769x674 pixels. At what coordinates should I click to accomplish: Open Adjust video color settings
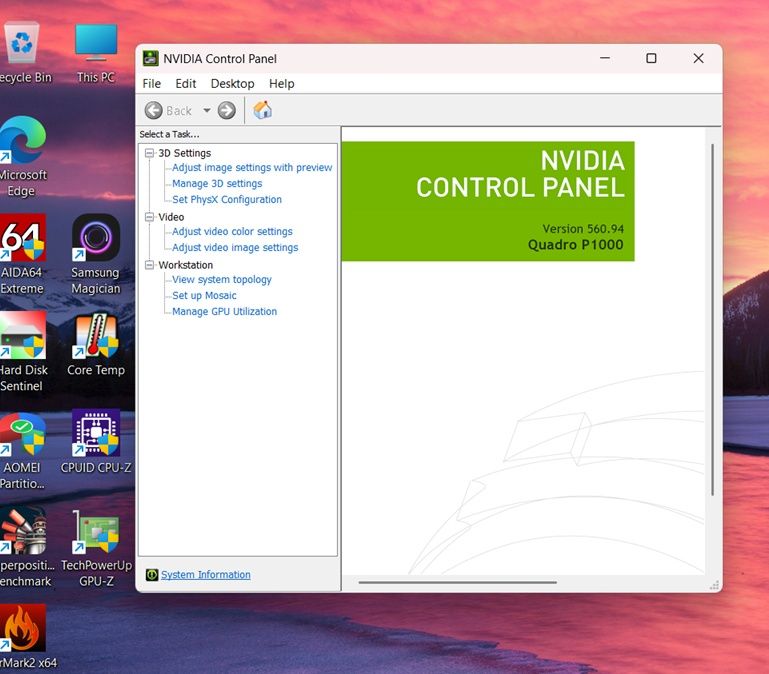tap(232, 232)
